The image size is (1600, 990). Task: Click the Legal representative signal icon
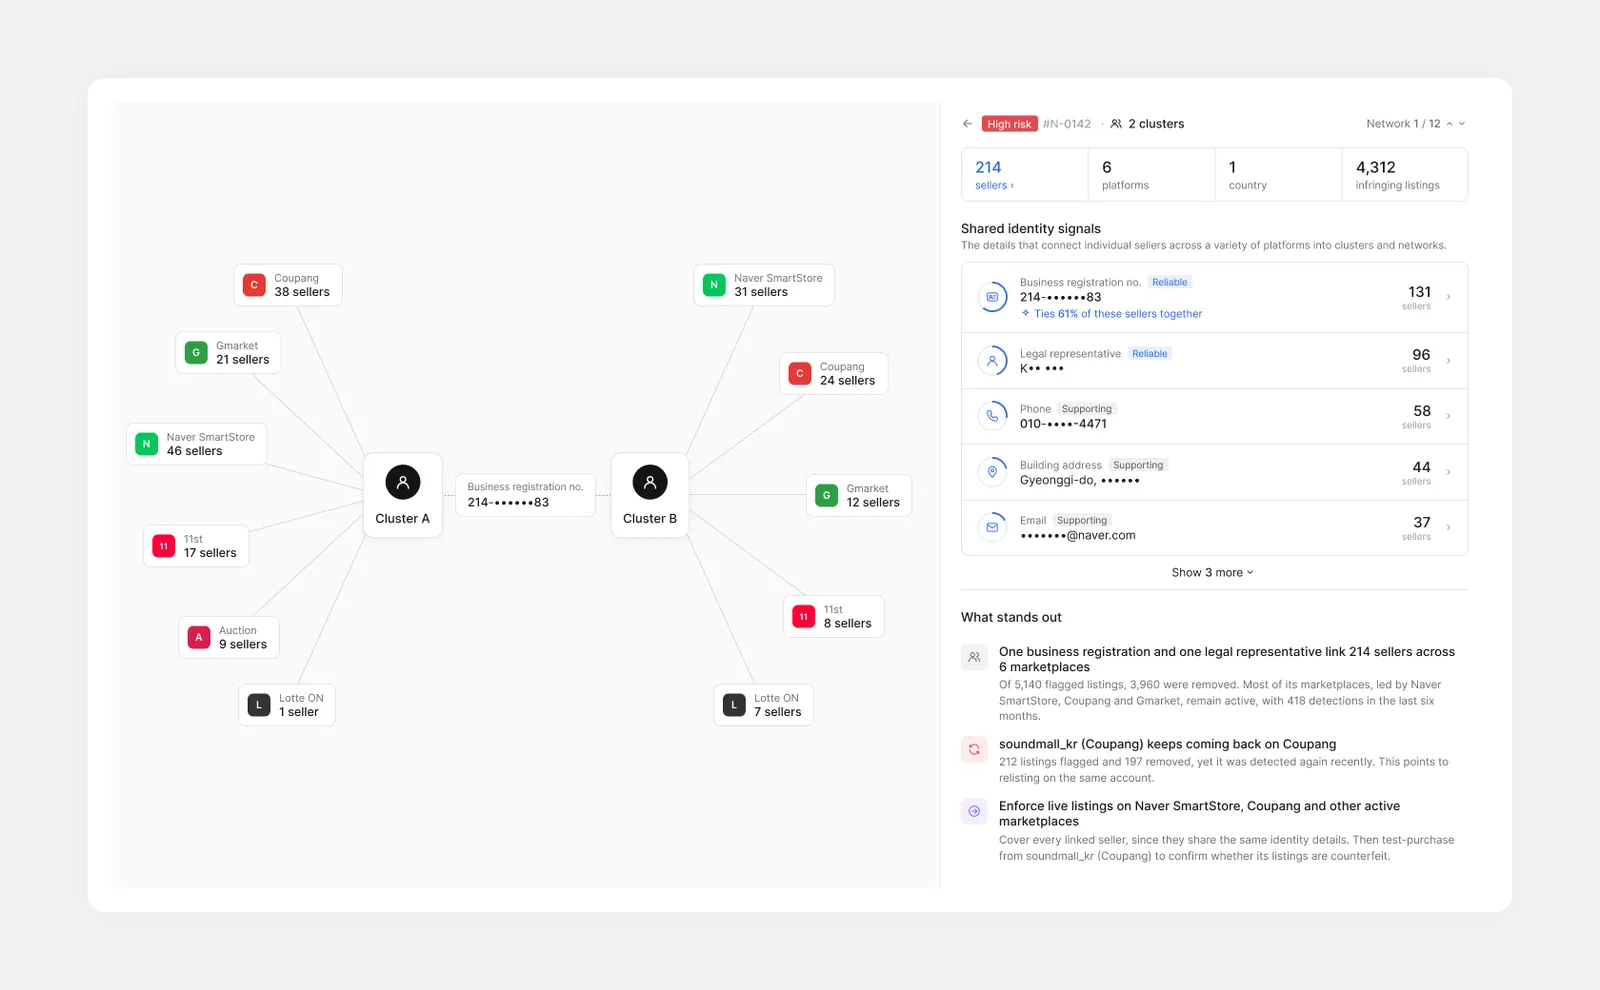point(992,360)
